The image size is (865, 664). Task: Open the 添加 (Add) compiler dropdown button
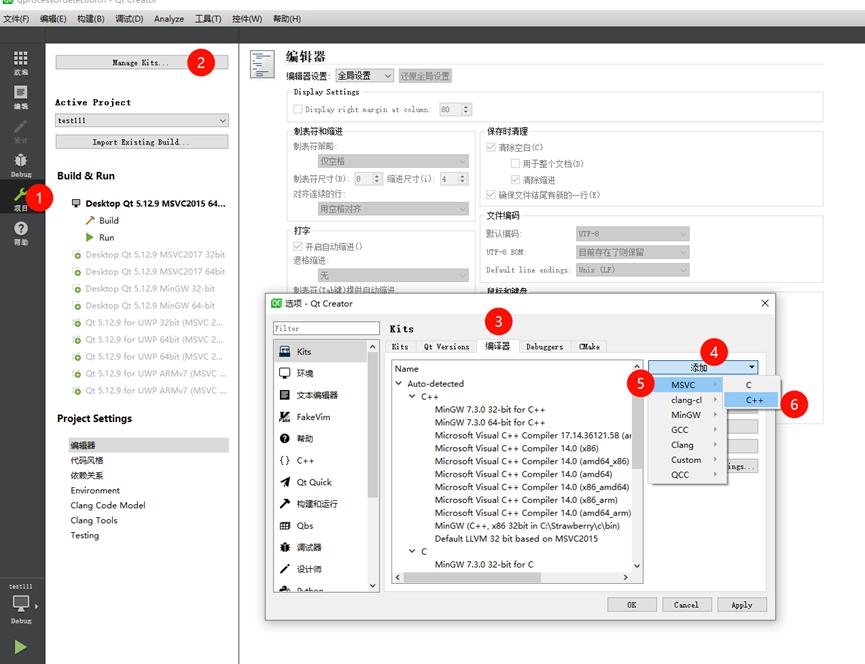point(703,367)
